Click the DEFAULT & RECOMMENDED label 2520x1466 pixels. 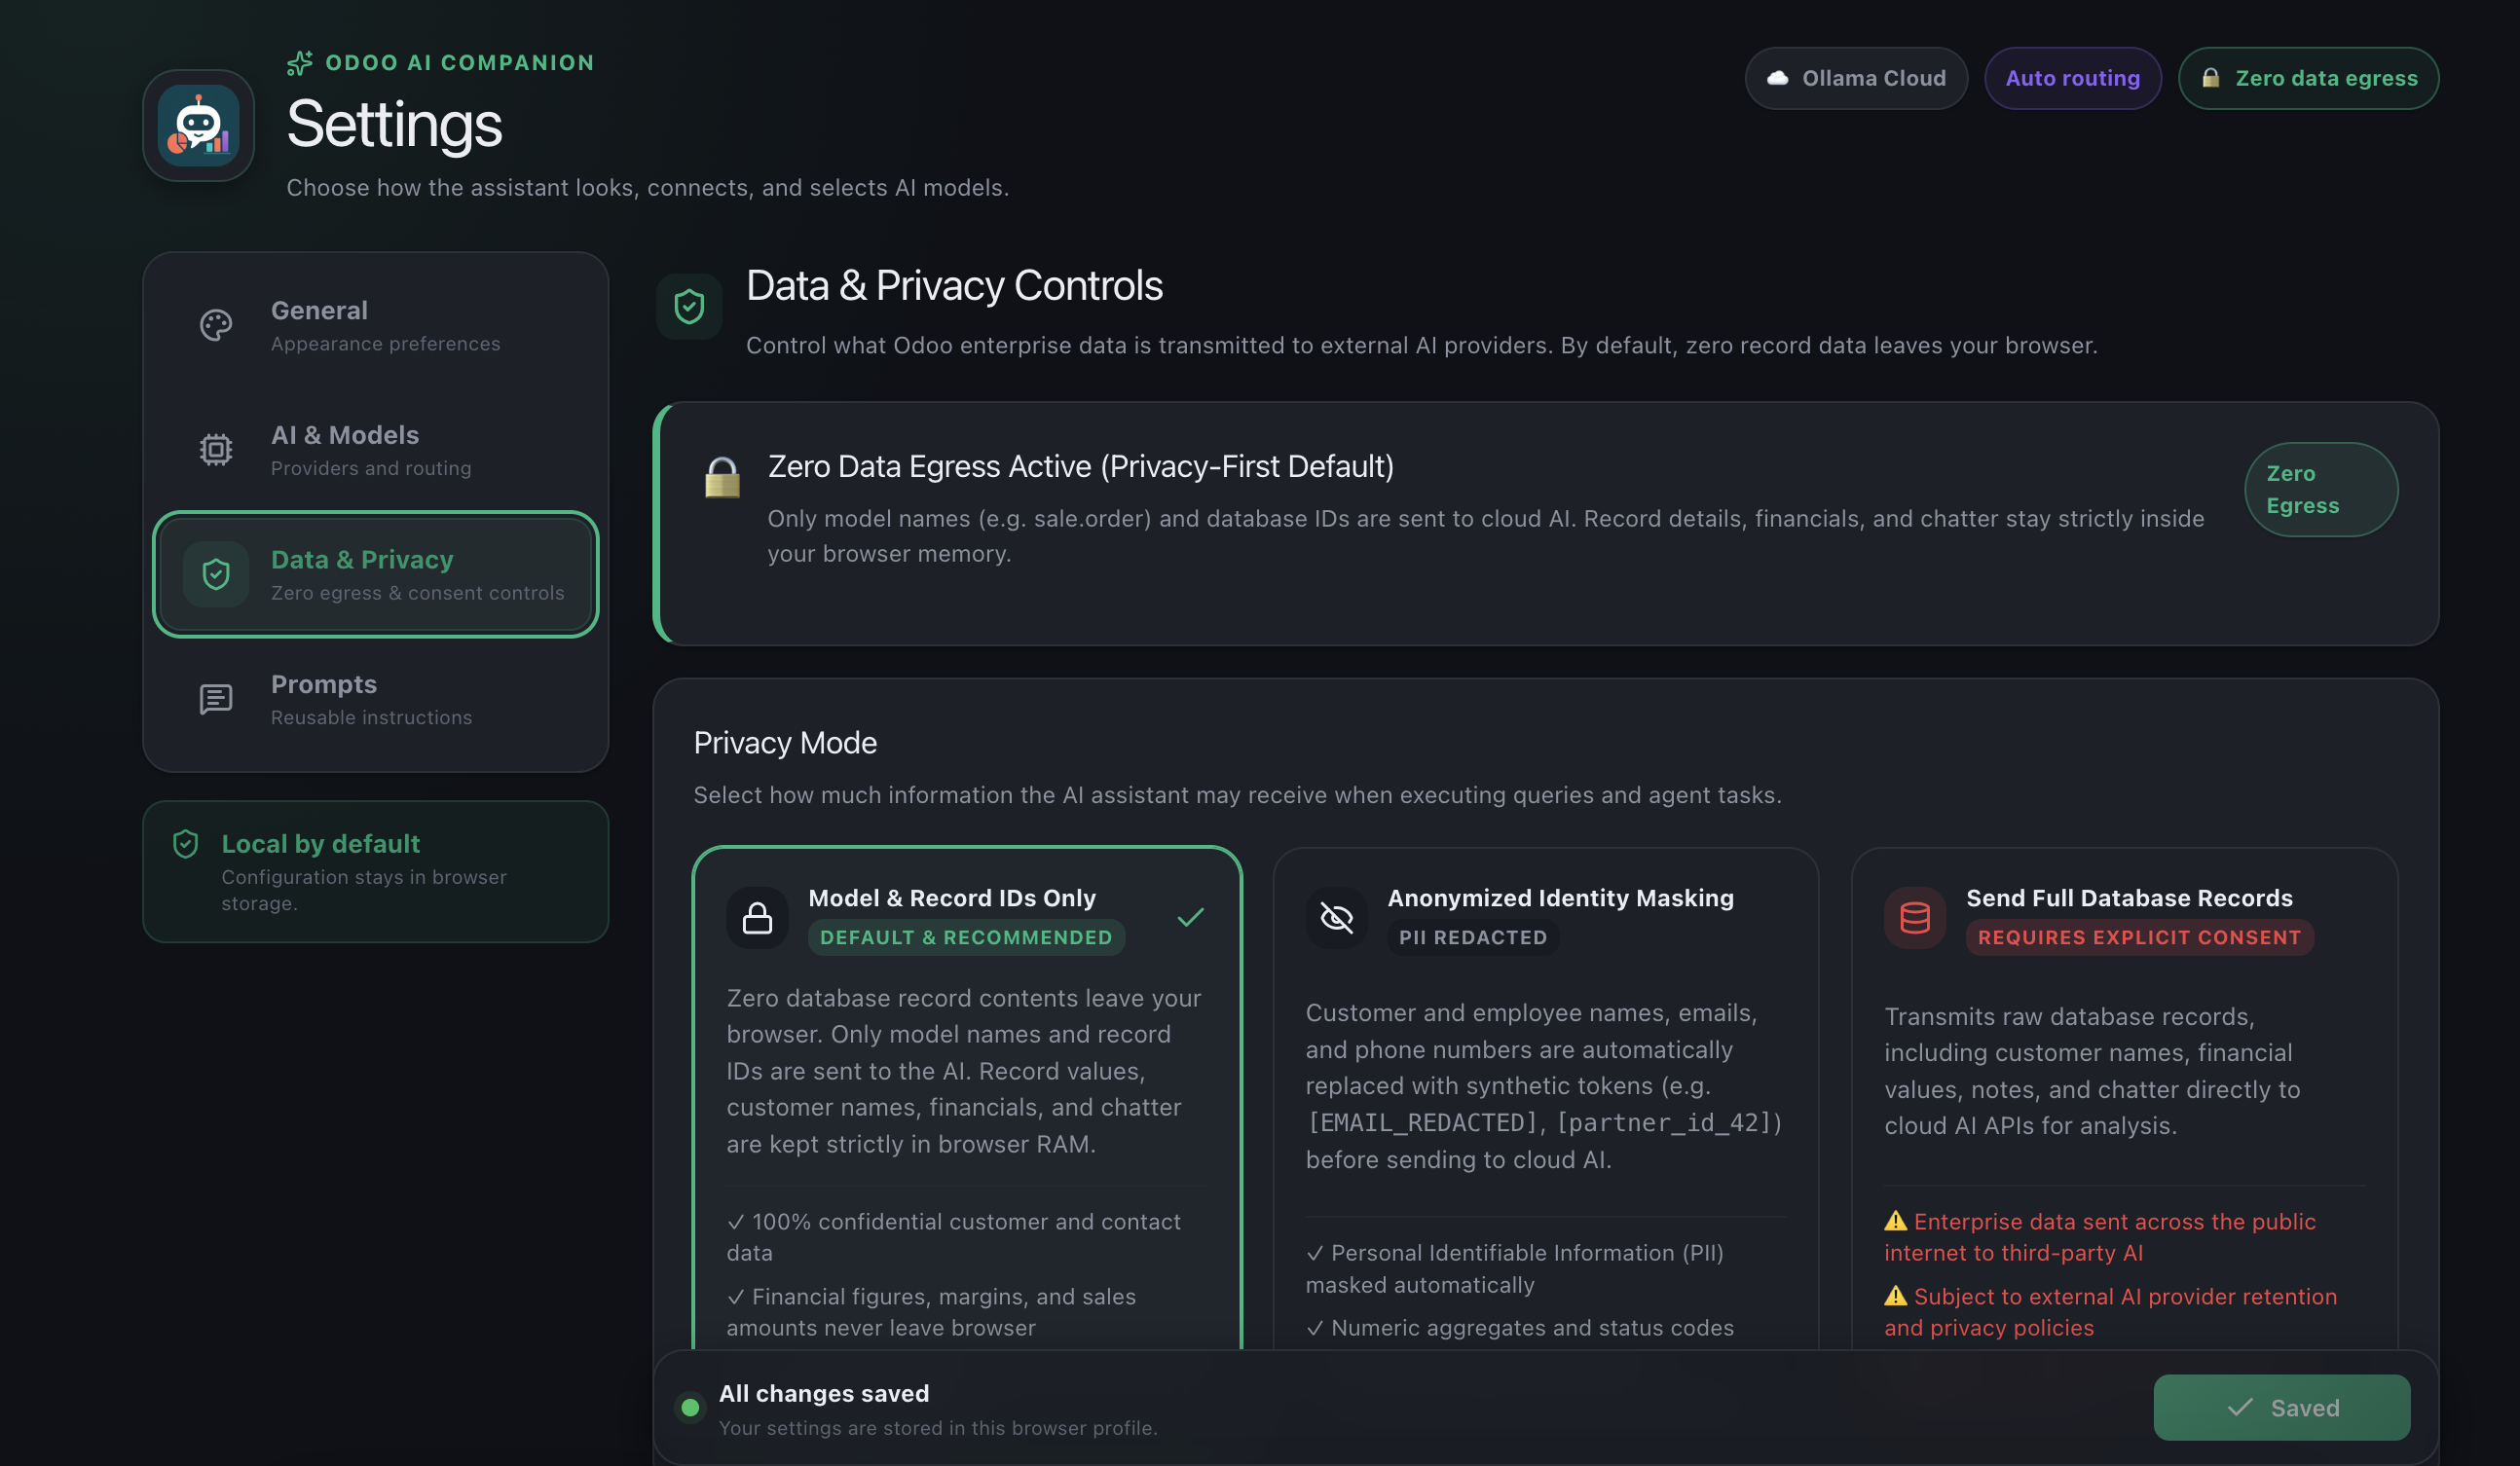967,938
